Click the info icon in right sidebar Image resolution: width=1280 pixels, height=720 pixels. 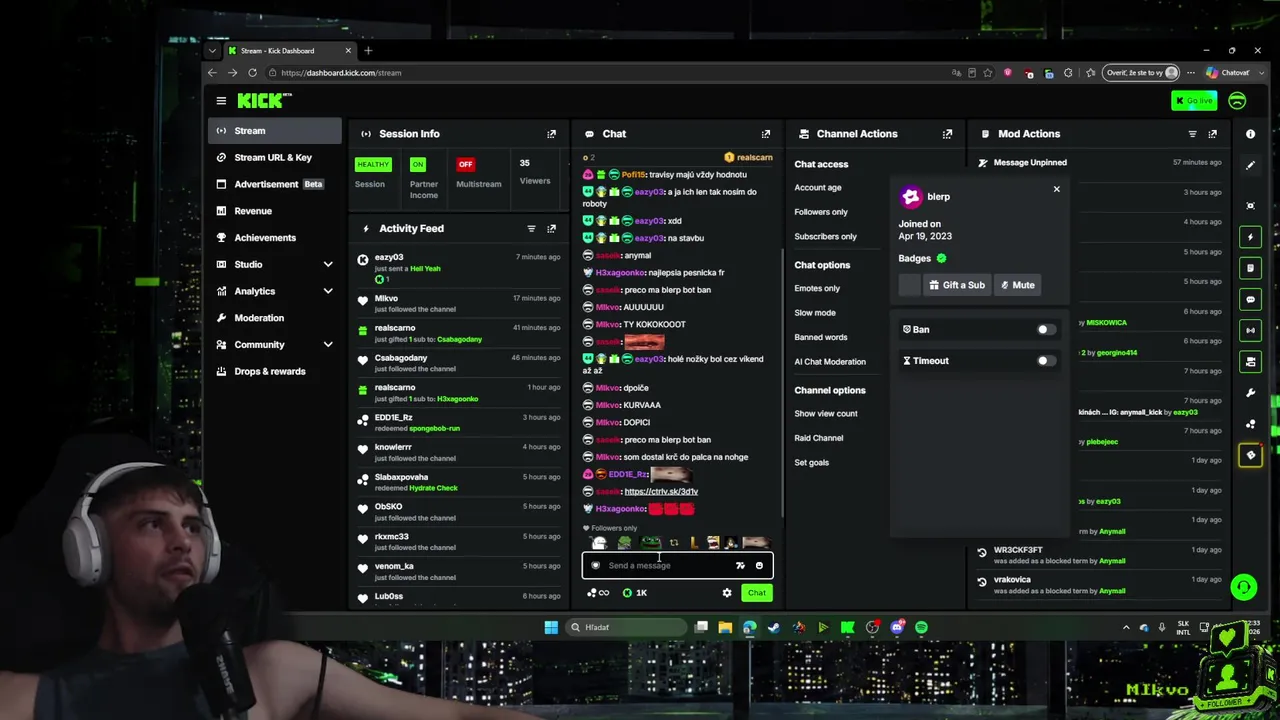(1250, 134)
